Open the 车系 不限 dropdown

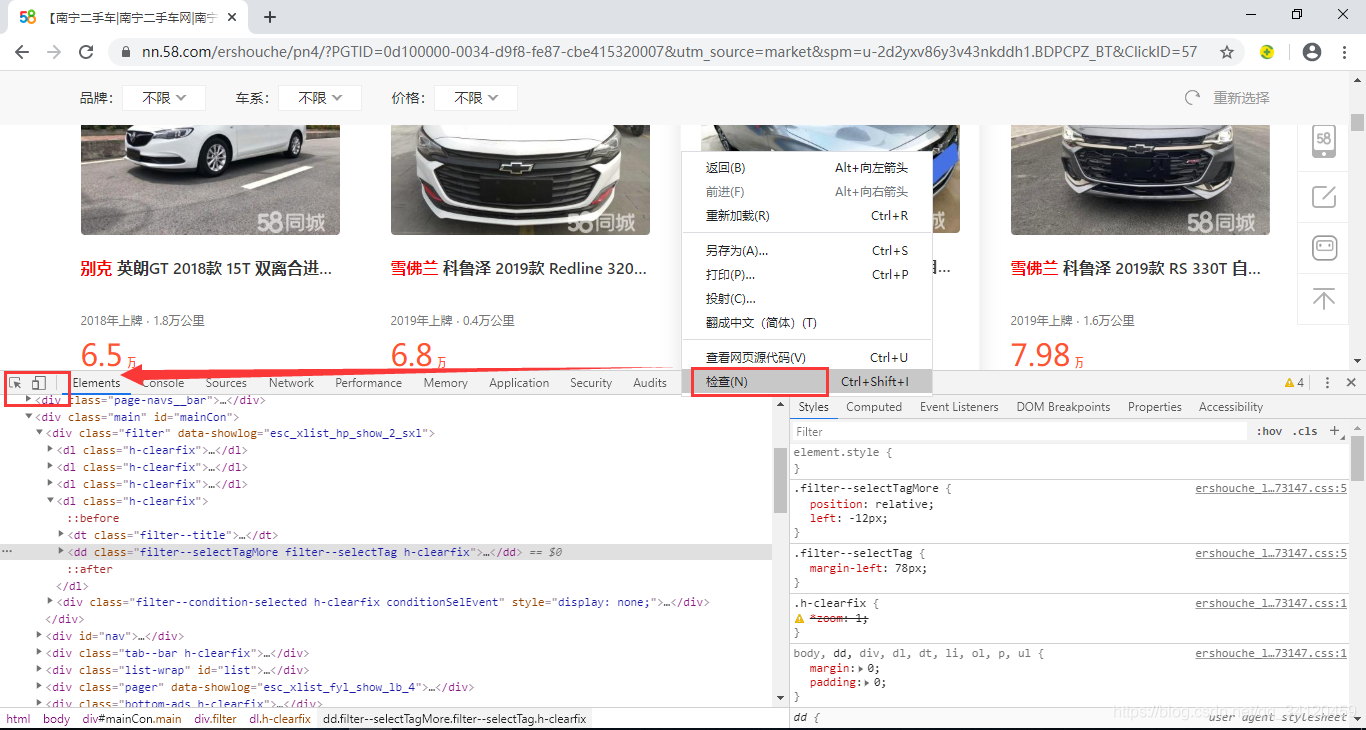point(320,98)
